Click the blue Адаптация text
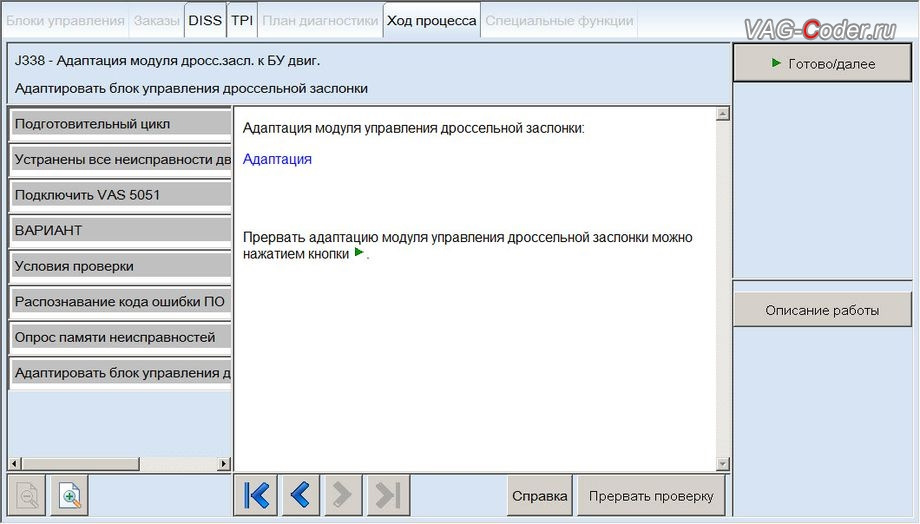Screen dimensions: 920x524 point(277,159)
